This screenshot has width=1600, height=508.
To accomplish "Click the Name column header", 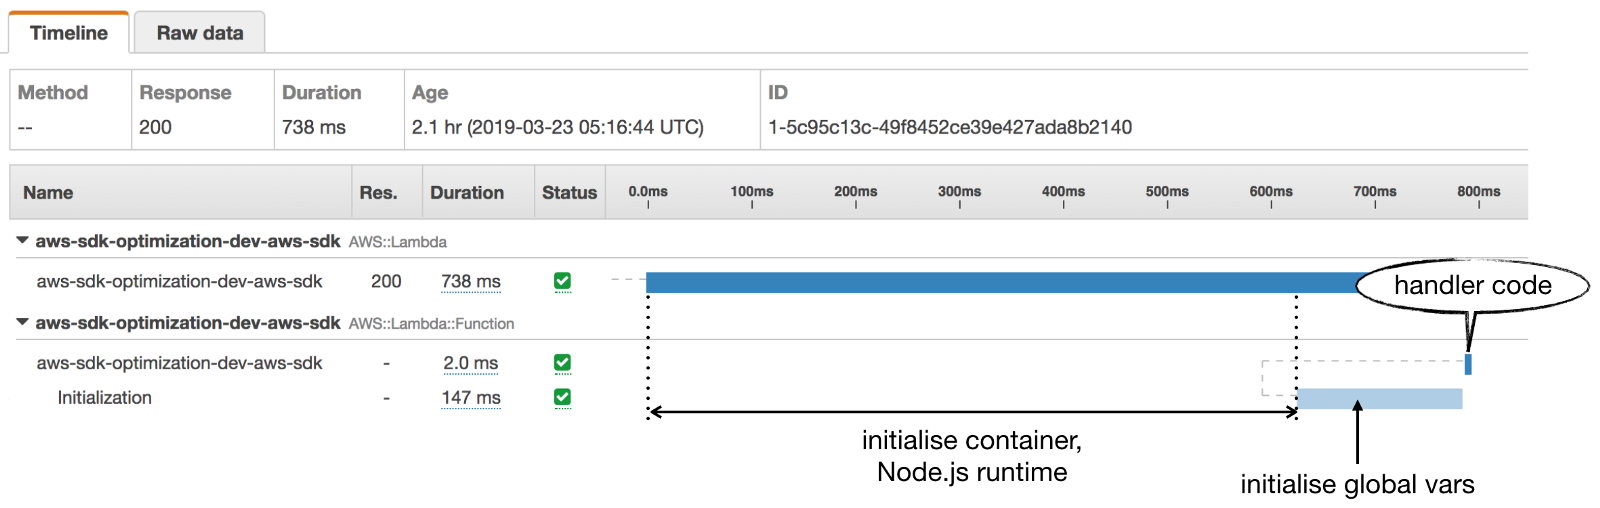I will tap(48, 193).
